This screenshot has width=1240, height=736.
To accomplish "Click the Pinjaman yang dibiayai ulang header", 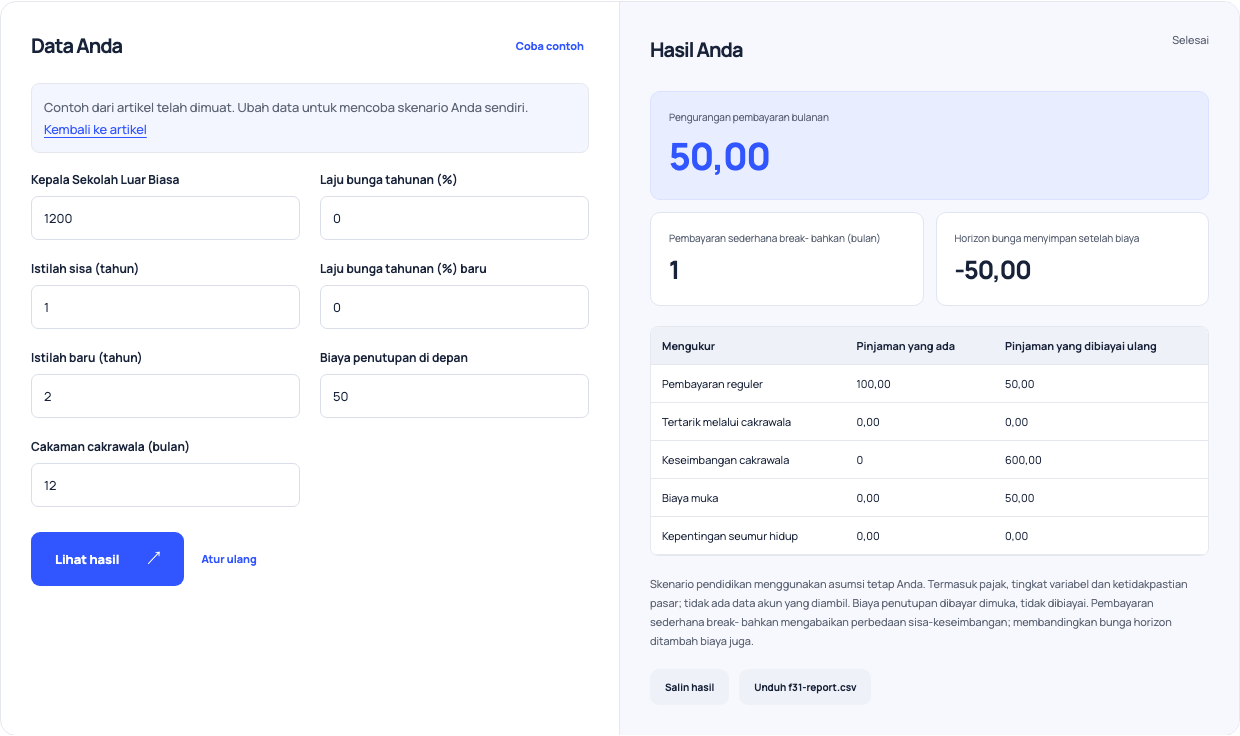I will pos(1081,346).
